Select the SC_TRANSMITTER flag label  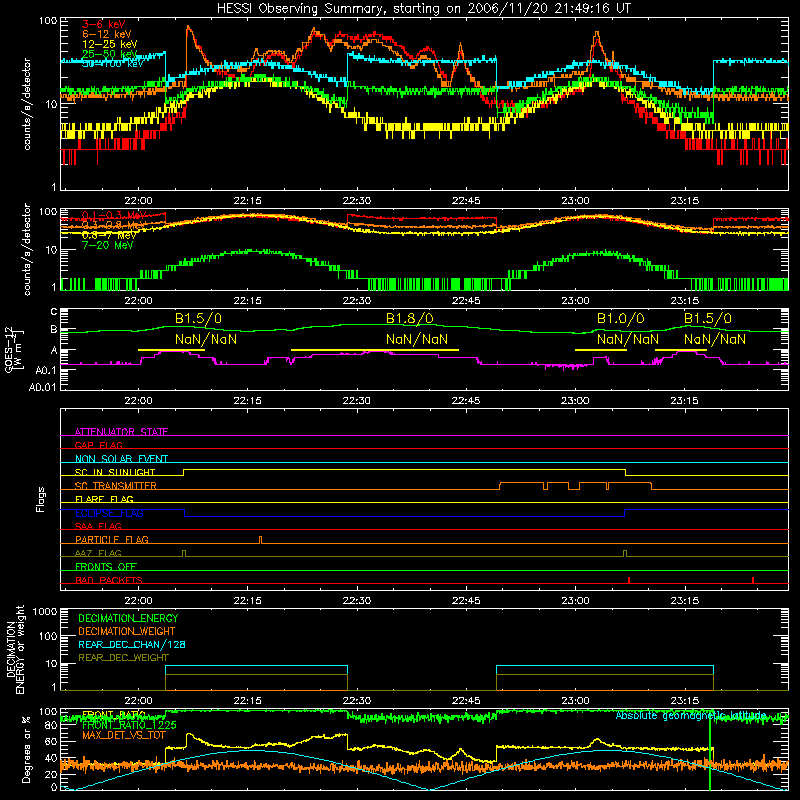pyautogui.click(x=116, y=486)
